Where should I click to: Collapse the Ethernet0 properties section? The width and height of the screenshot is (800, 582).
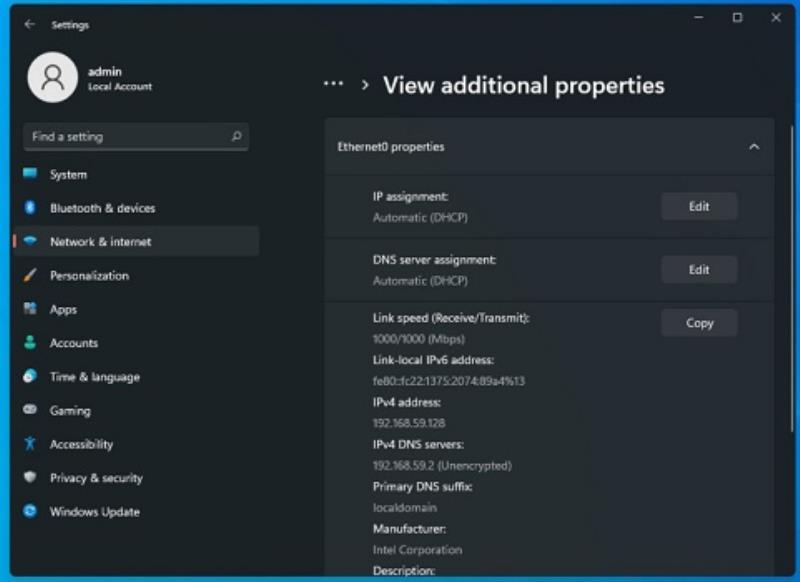754,147
